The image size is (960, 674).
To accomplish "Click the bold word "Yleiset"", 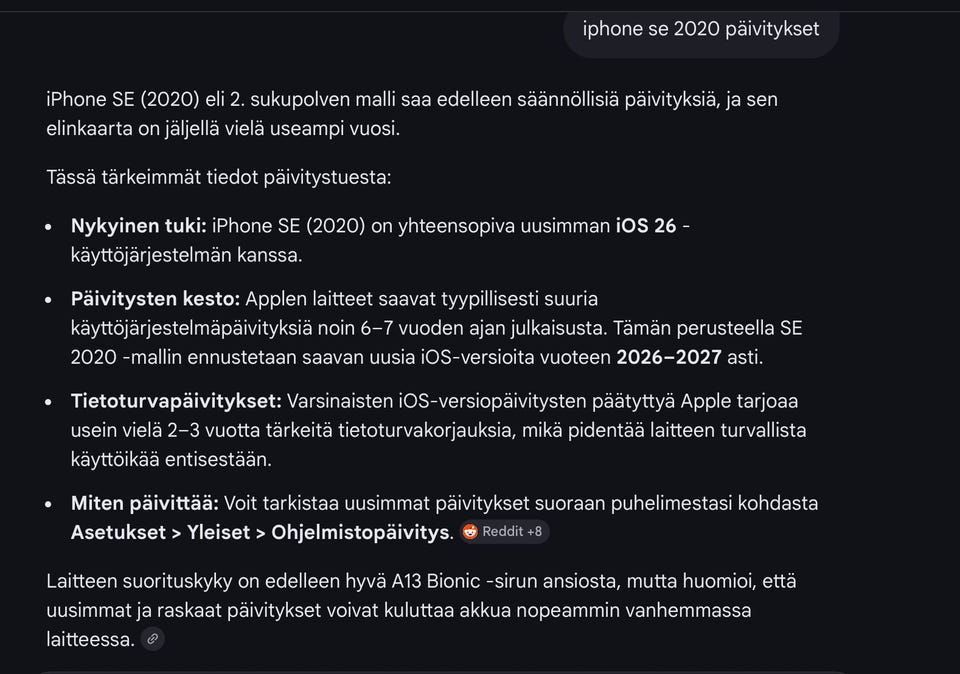I will coord(218,532).
